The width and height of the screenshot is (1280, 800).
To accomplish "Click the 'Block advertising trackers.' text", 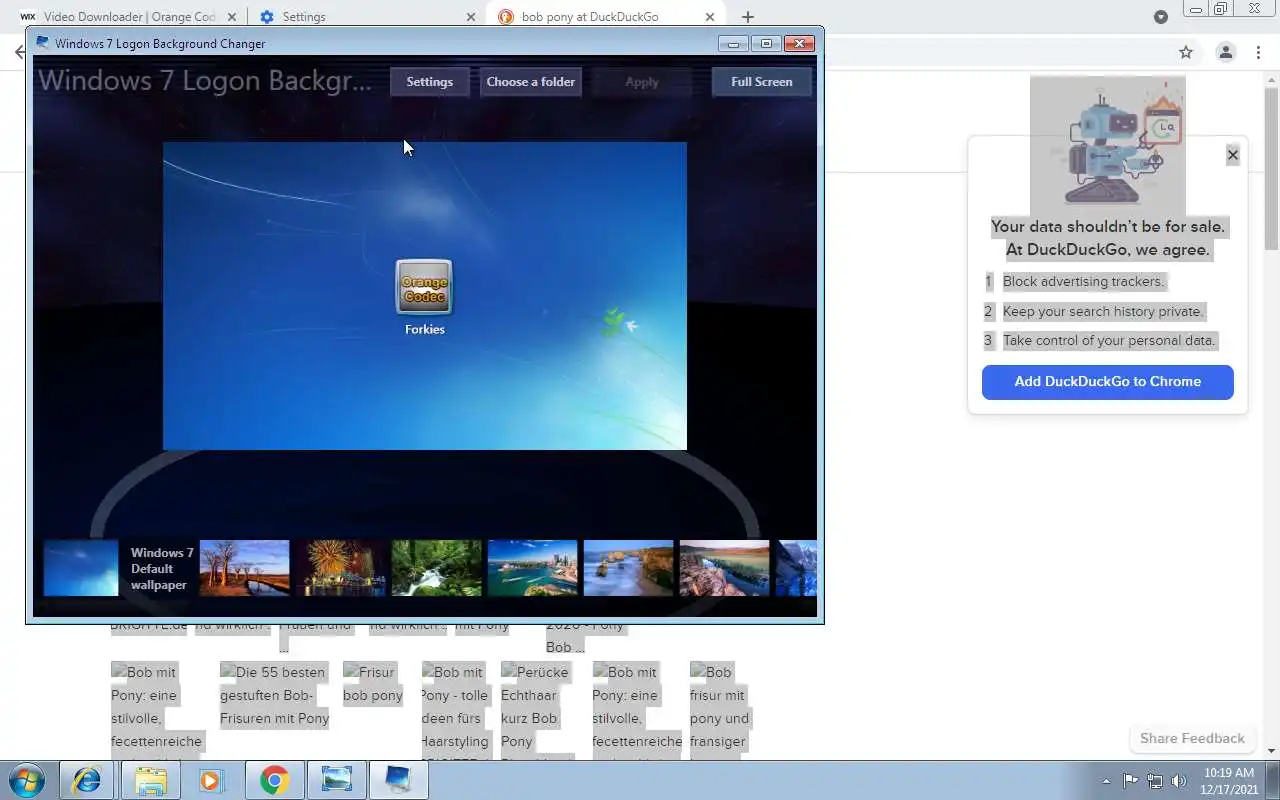I will click(x=1083, y=281).
